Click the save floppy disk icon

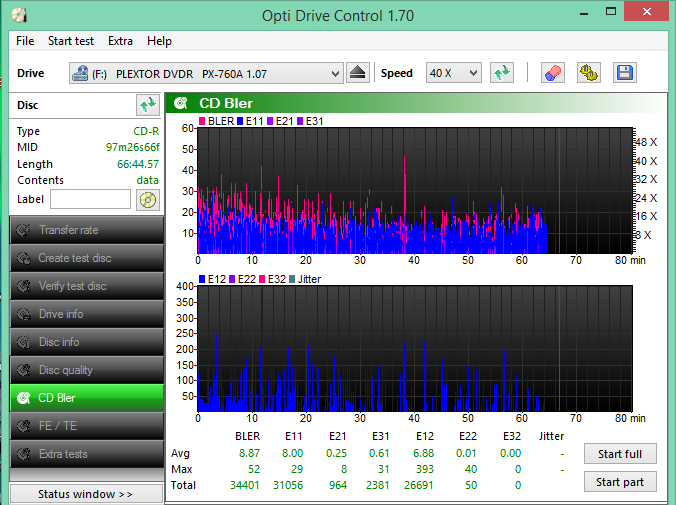click(x=624, y=72)
